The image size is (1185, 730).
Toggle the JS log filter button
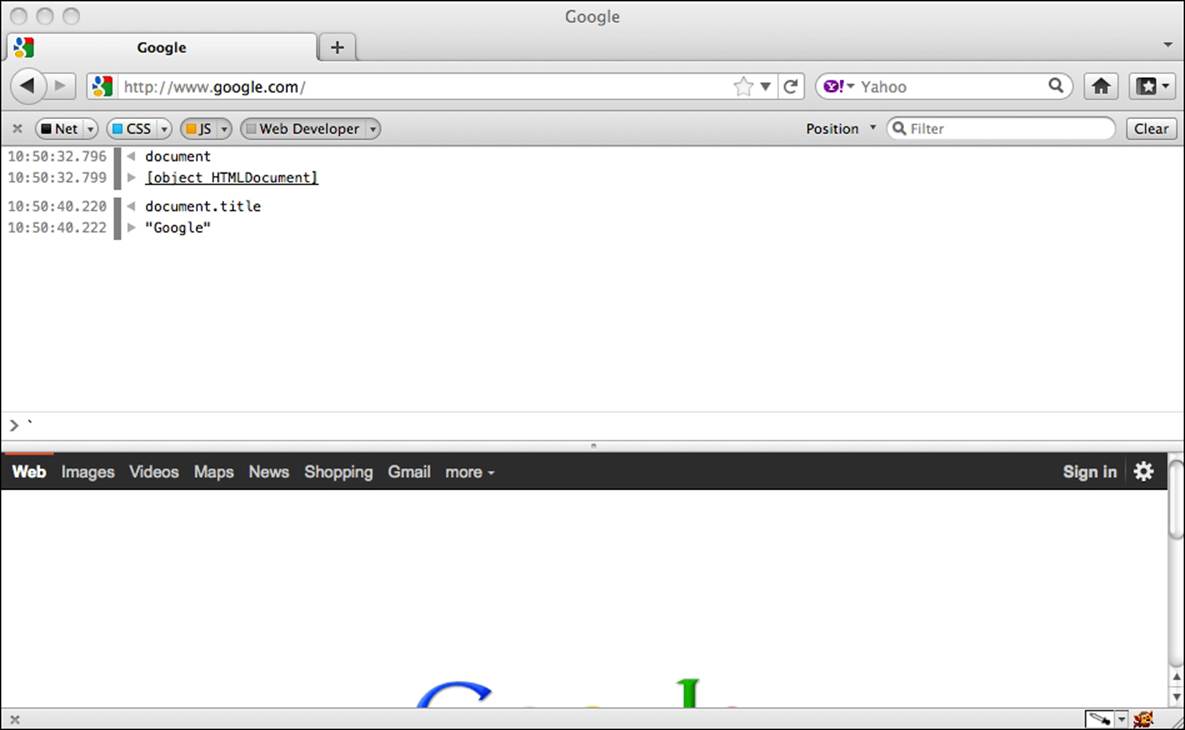199,128
